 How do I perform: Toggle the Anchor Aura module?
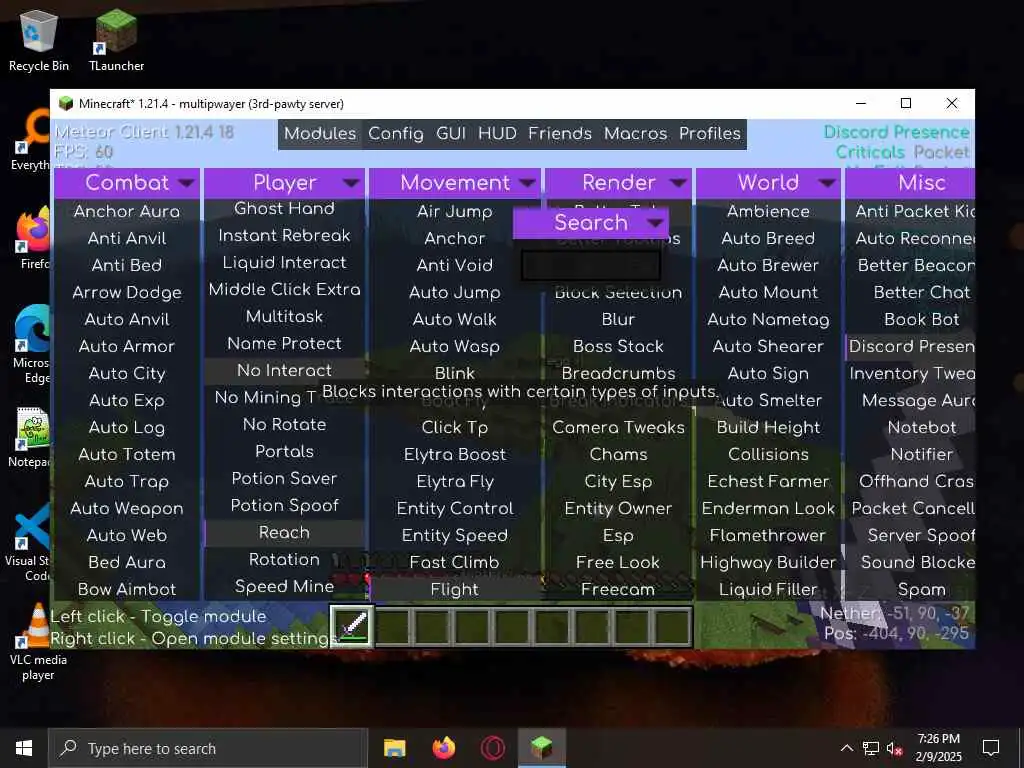click(x=127, y=212)
